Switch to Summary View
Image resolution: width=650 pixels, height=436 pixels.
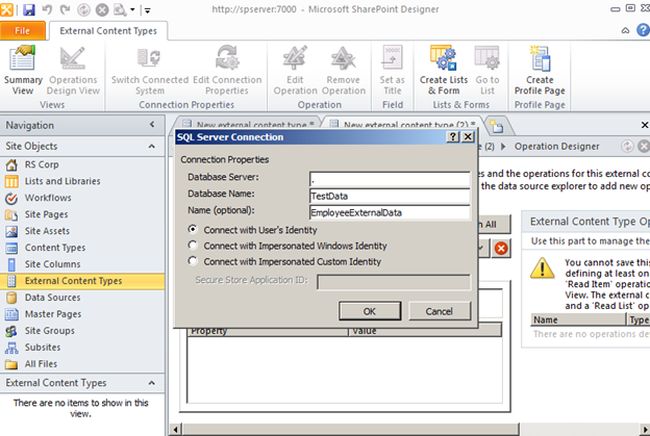[23, 70]
